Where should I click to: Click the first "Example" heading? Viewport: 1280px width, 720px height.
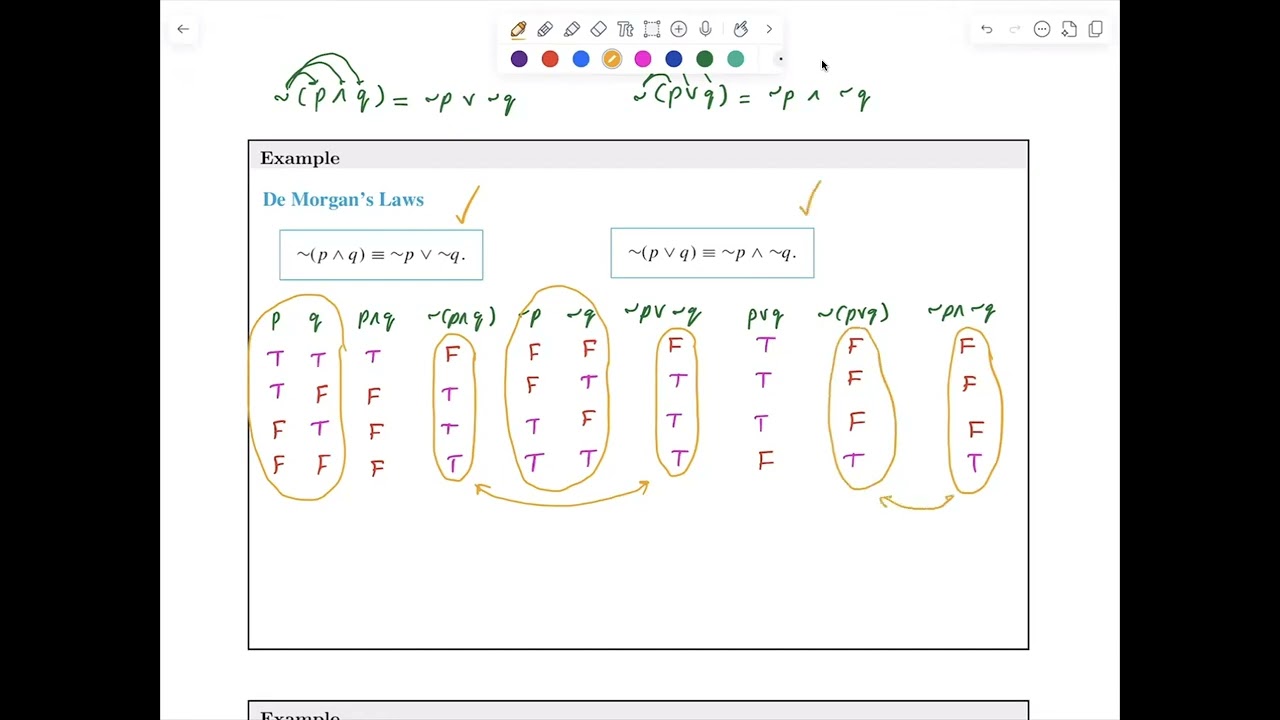pos(300,158)
